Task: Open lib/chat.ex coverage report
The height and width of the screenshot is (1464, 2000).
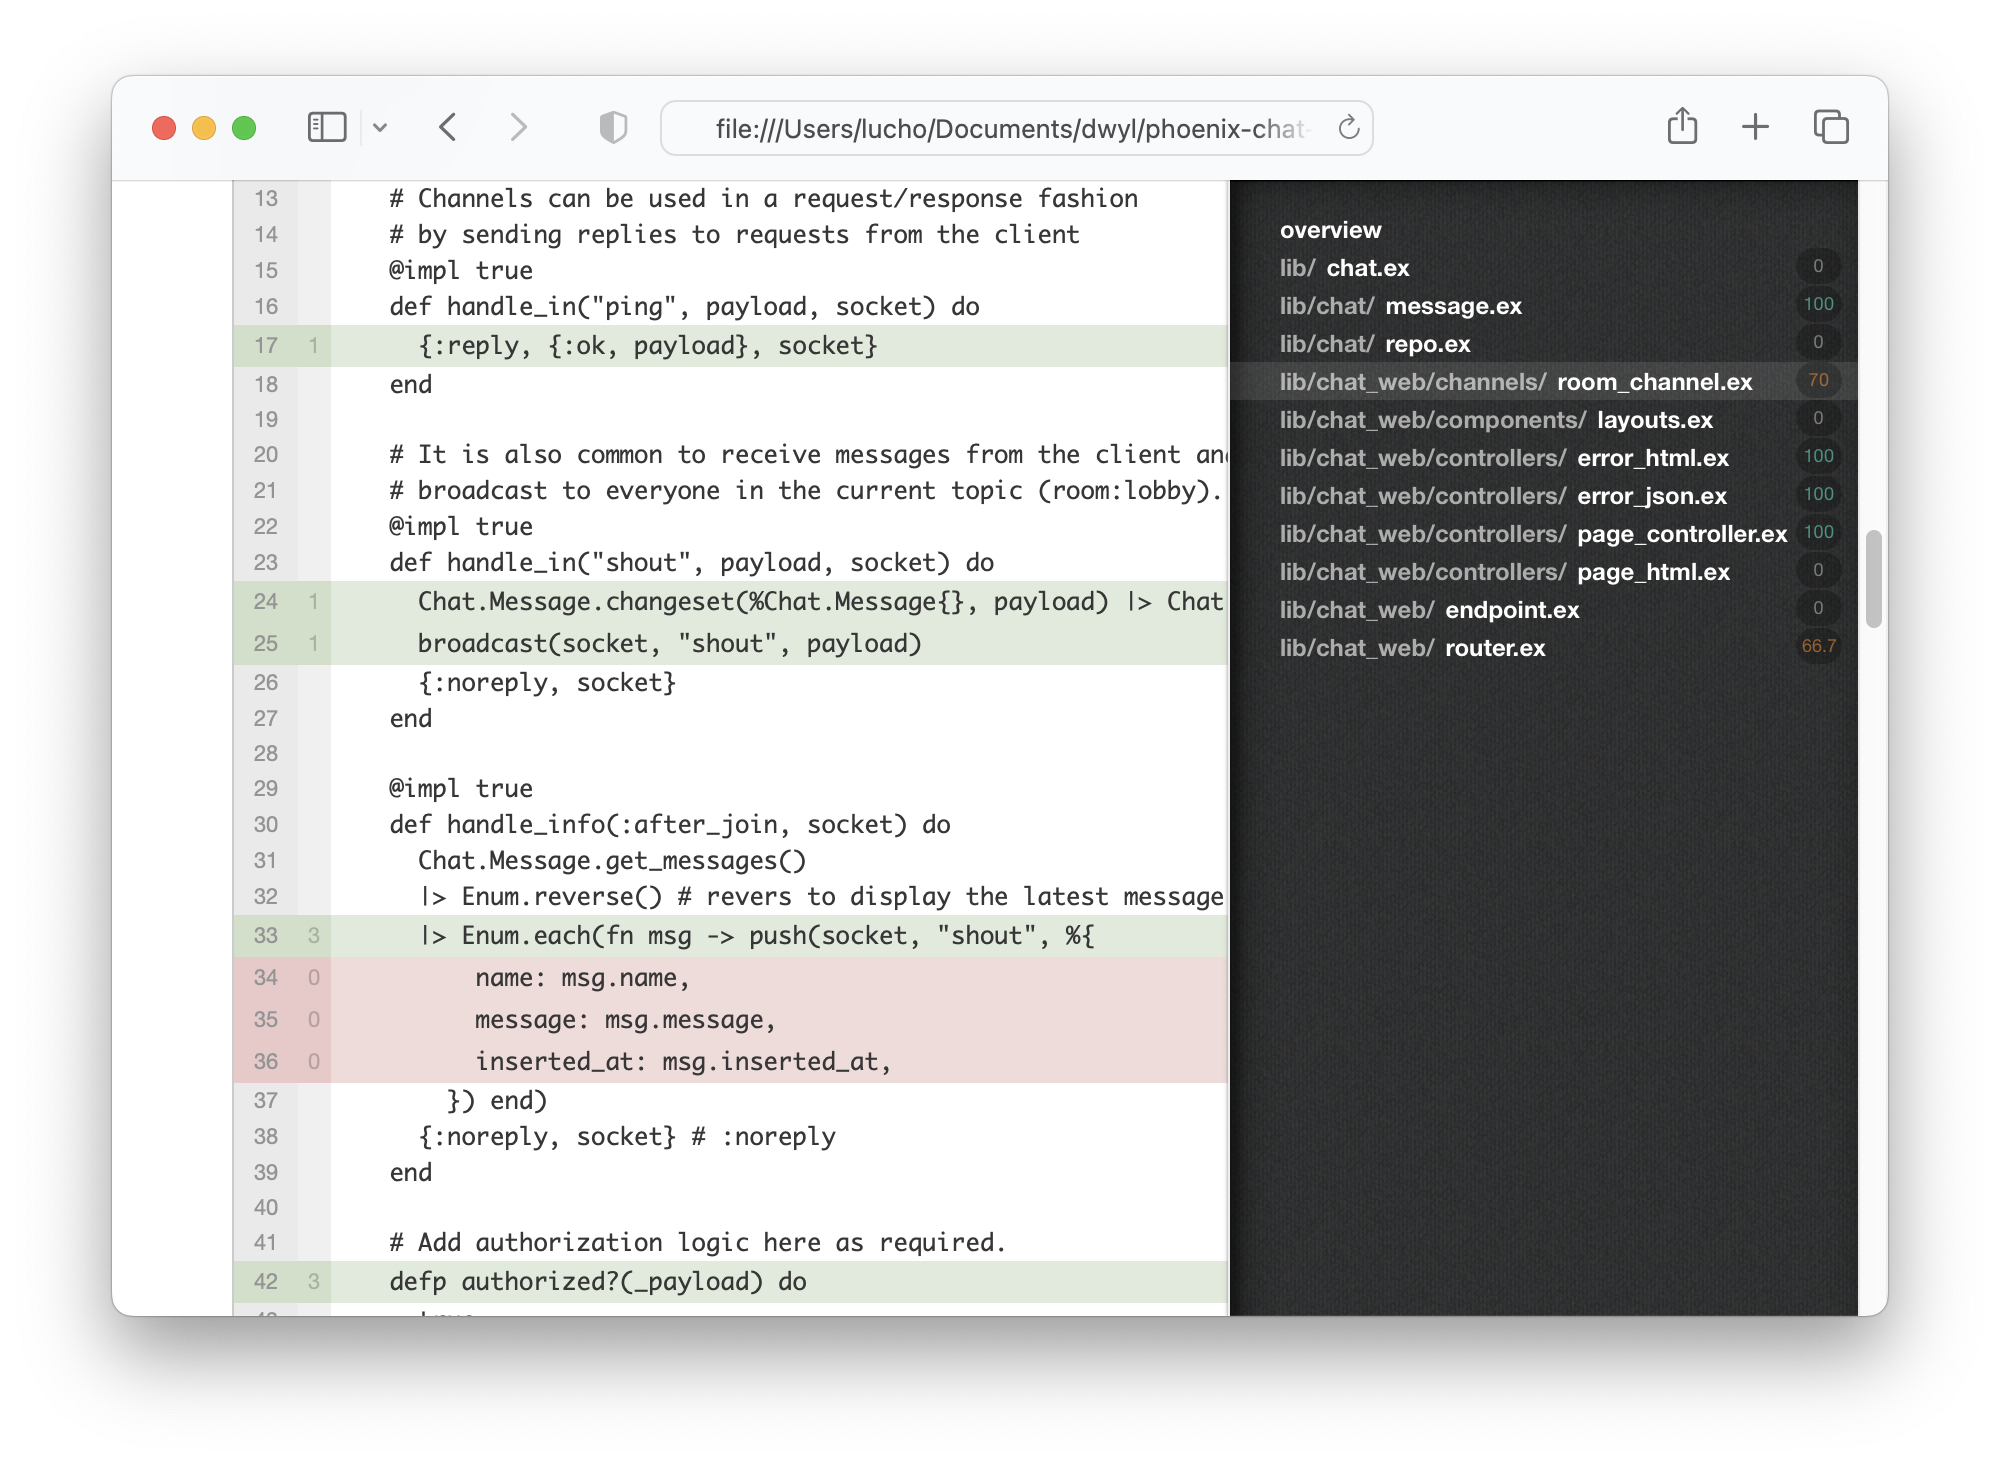Action: pos(1367,268)
